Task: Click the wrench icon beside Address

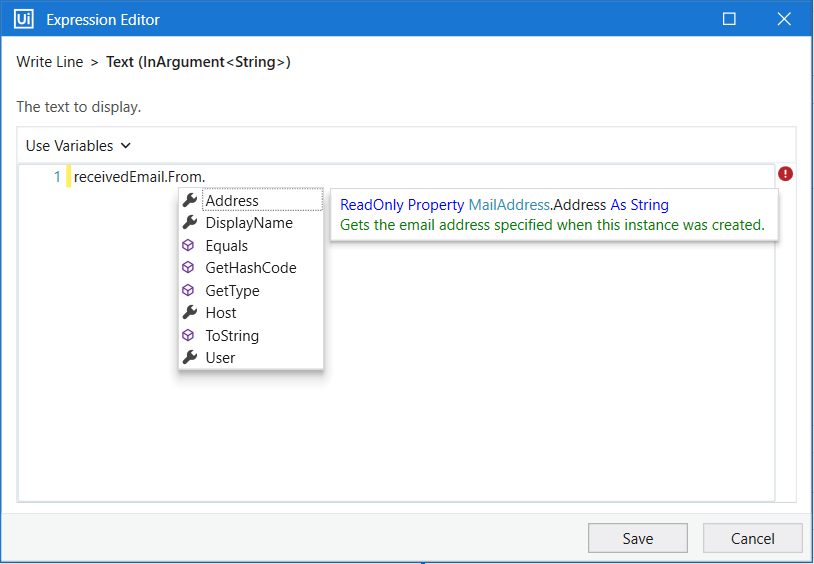Action: [190, 200]
